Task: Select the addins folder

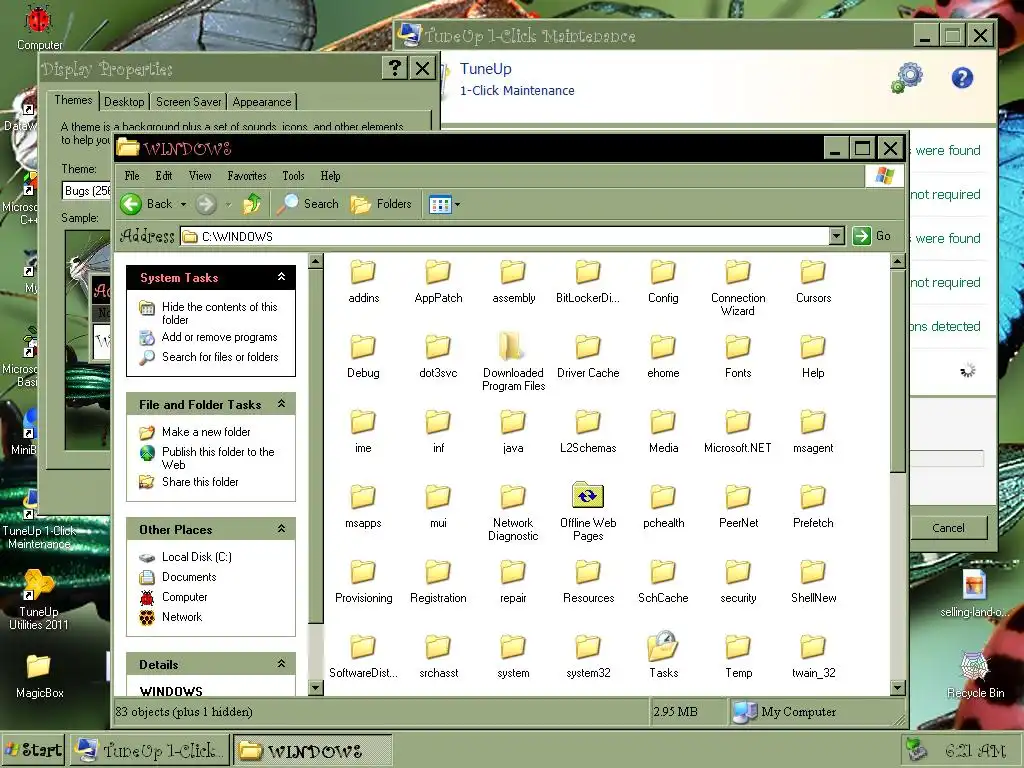Action: [x=363, y=281]
